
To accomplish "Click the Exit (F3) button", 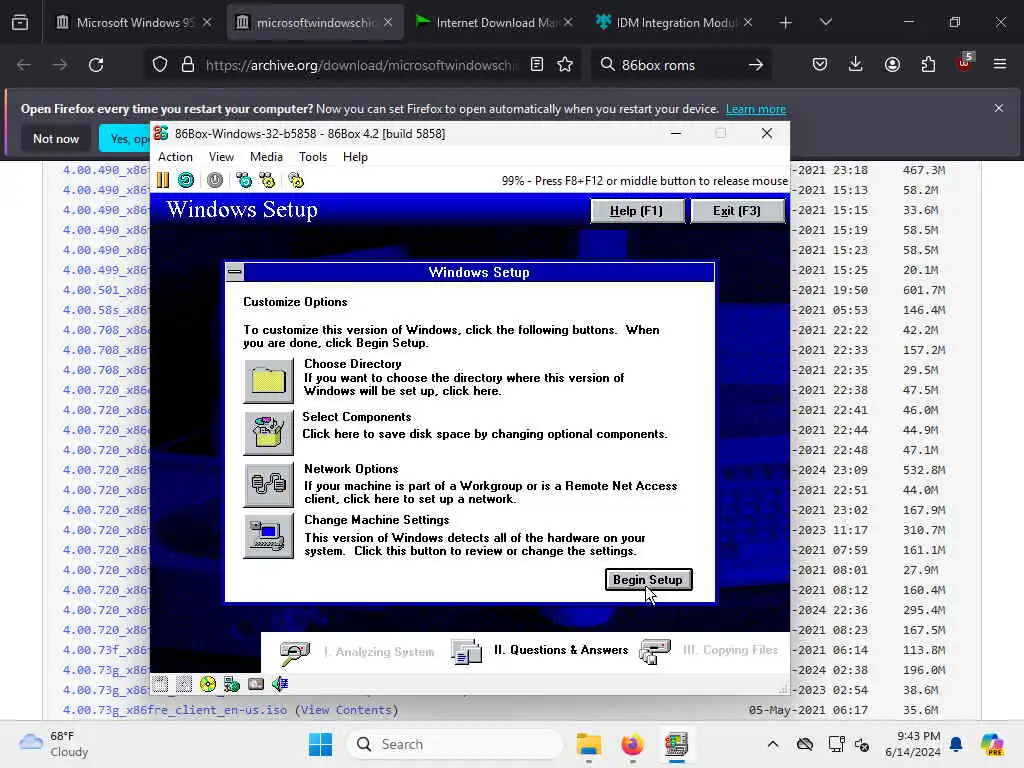I will pos(737,211).
